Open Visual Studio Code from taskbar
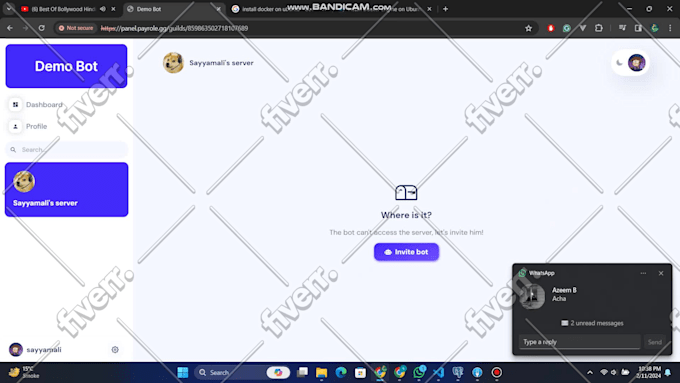Image resolution: width=680 pixels, height=383 pixels. pyautogui.click(x=438, y=373)
